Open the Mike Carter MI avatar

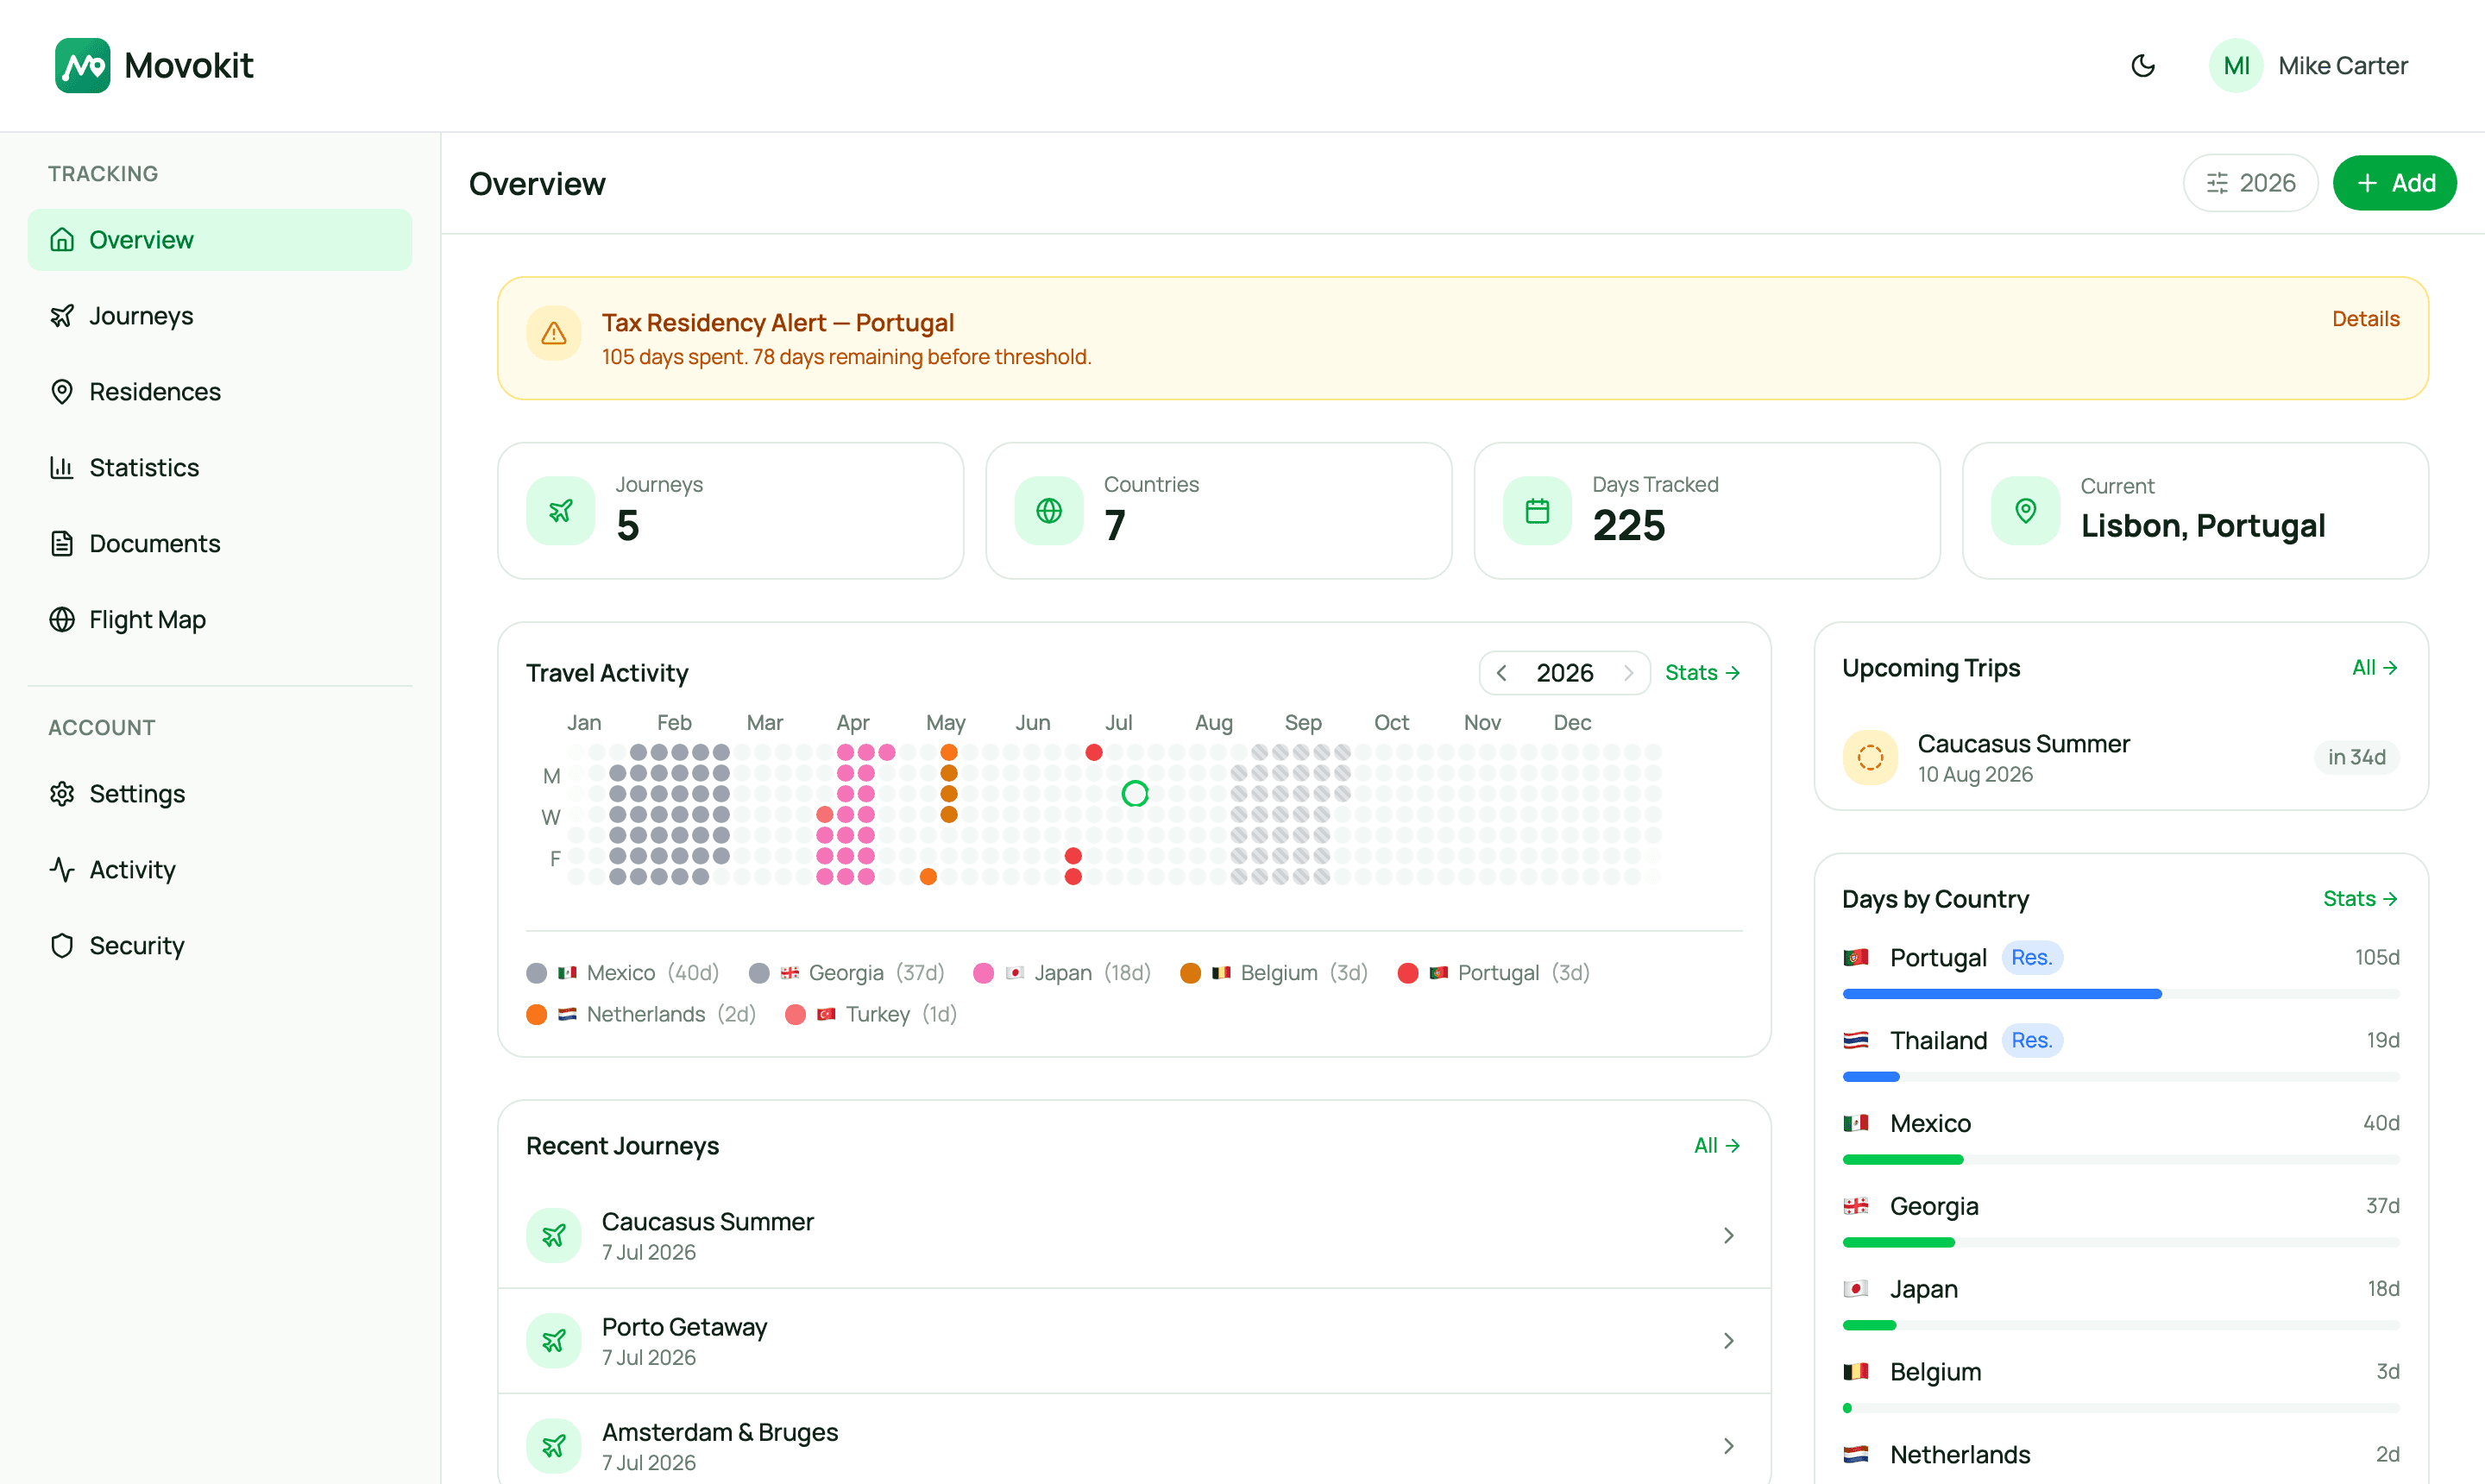(2236, 66)
